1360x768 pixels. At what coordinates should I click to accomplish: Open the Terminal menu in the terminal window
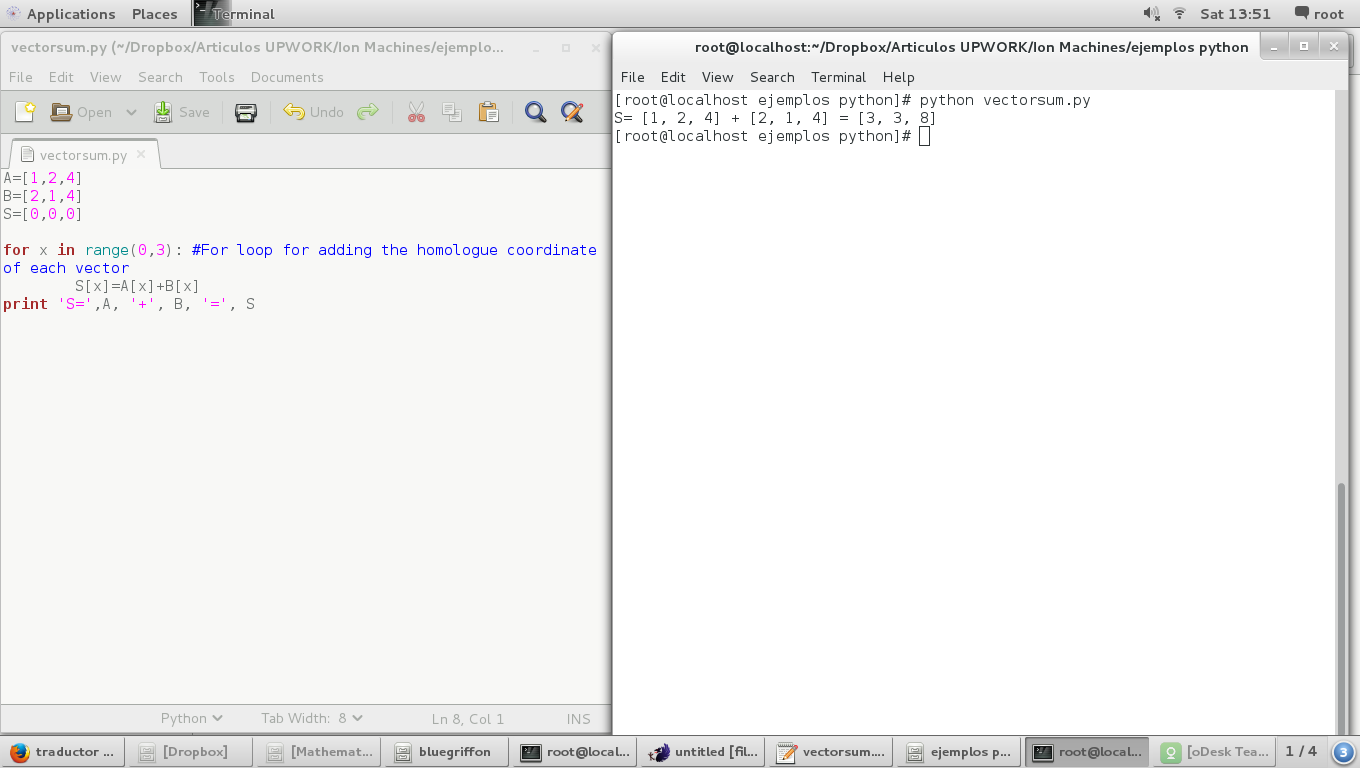pyautogui.click(x=839, y=77)
